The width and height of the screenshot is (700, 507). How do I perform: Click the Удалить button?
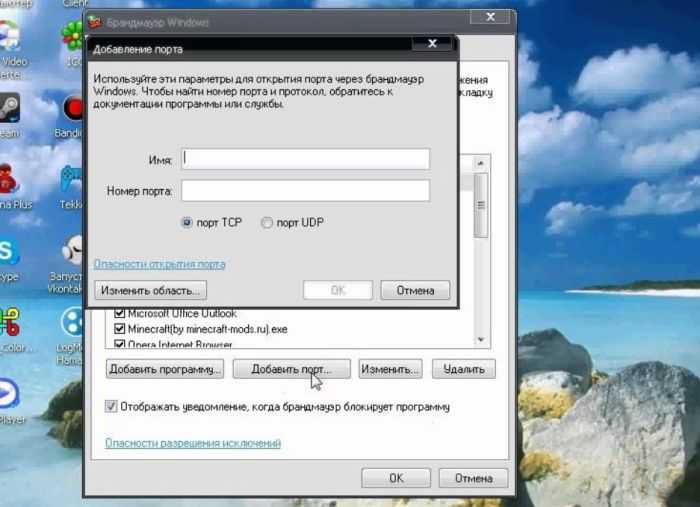coord(463,369)
